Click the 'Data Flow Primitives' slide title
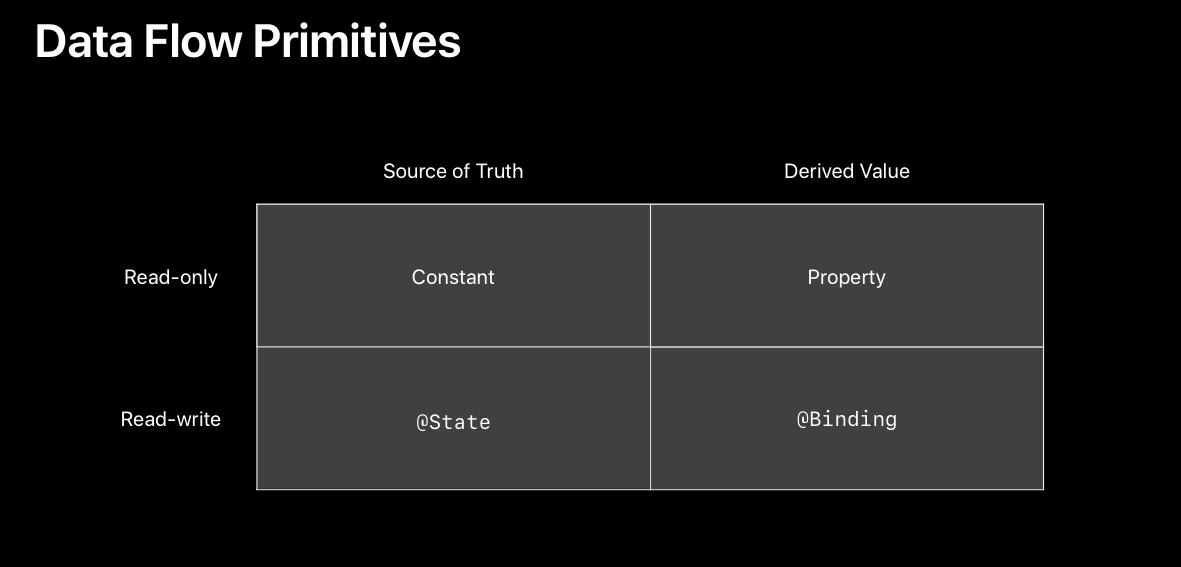Screen dimensions: 1181x567 [248, 41]
